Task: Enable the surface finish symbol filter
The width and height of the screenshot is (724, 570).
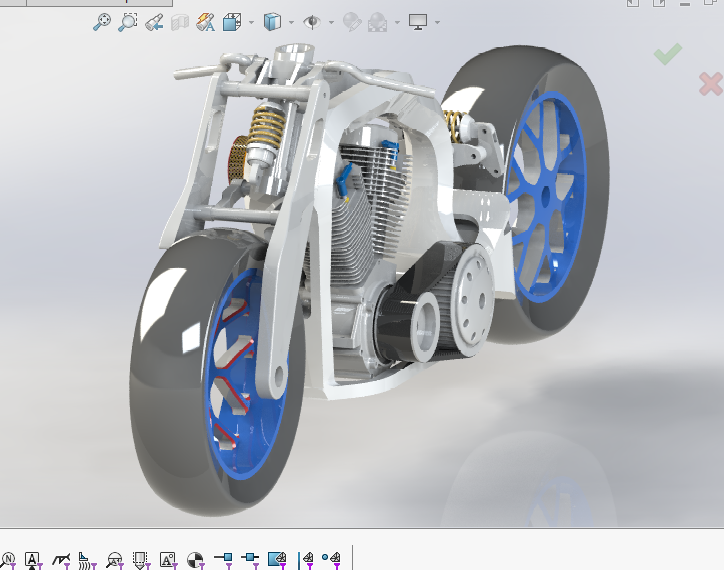Action: pos(62,559)
